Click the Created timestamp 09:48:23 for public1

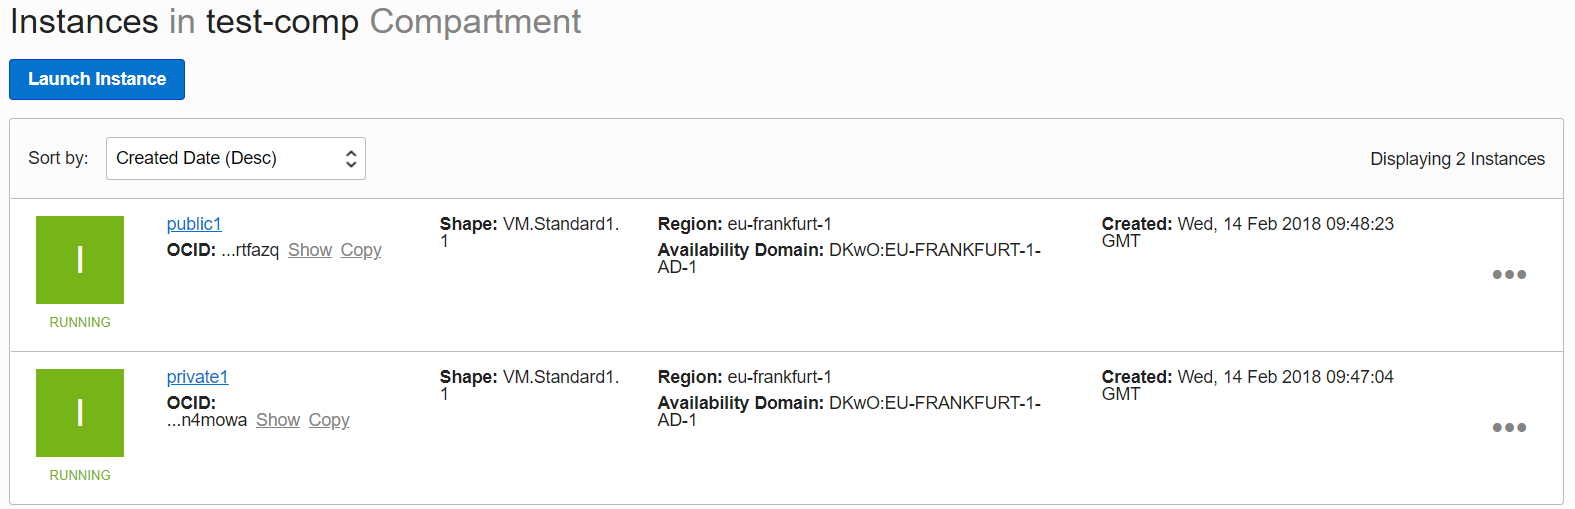click(1248, 232)
